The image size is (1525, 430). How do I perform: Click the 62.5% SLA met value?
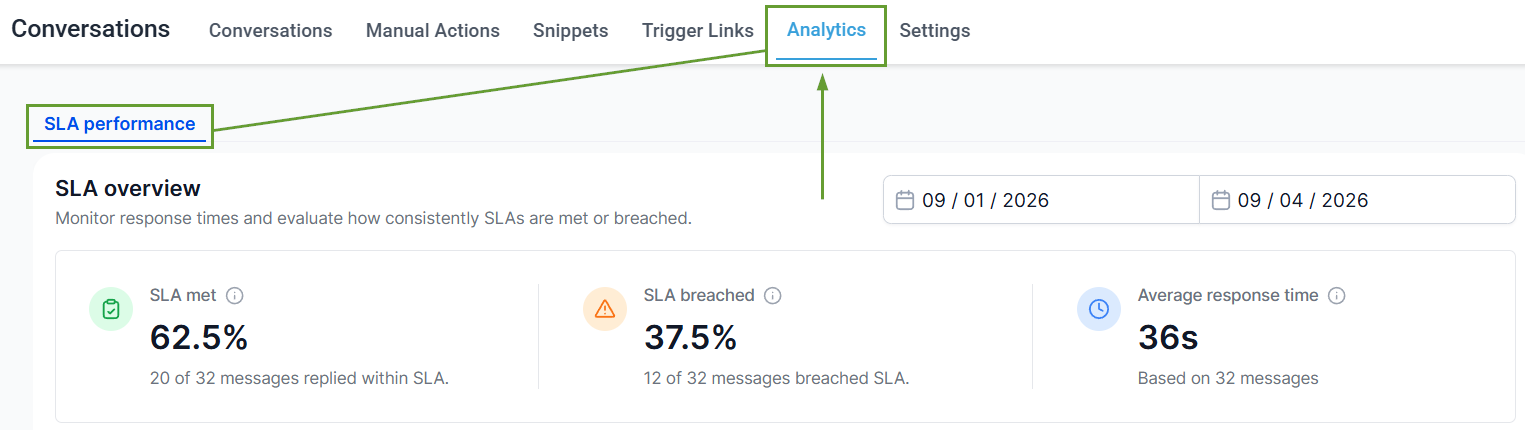click(x=199, y=338)
